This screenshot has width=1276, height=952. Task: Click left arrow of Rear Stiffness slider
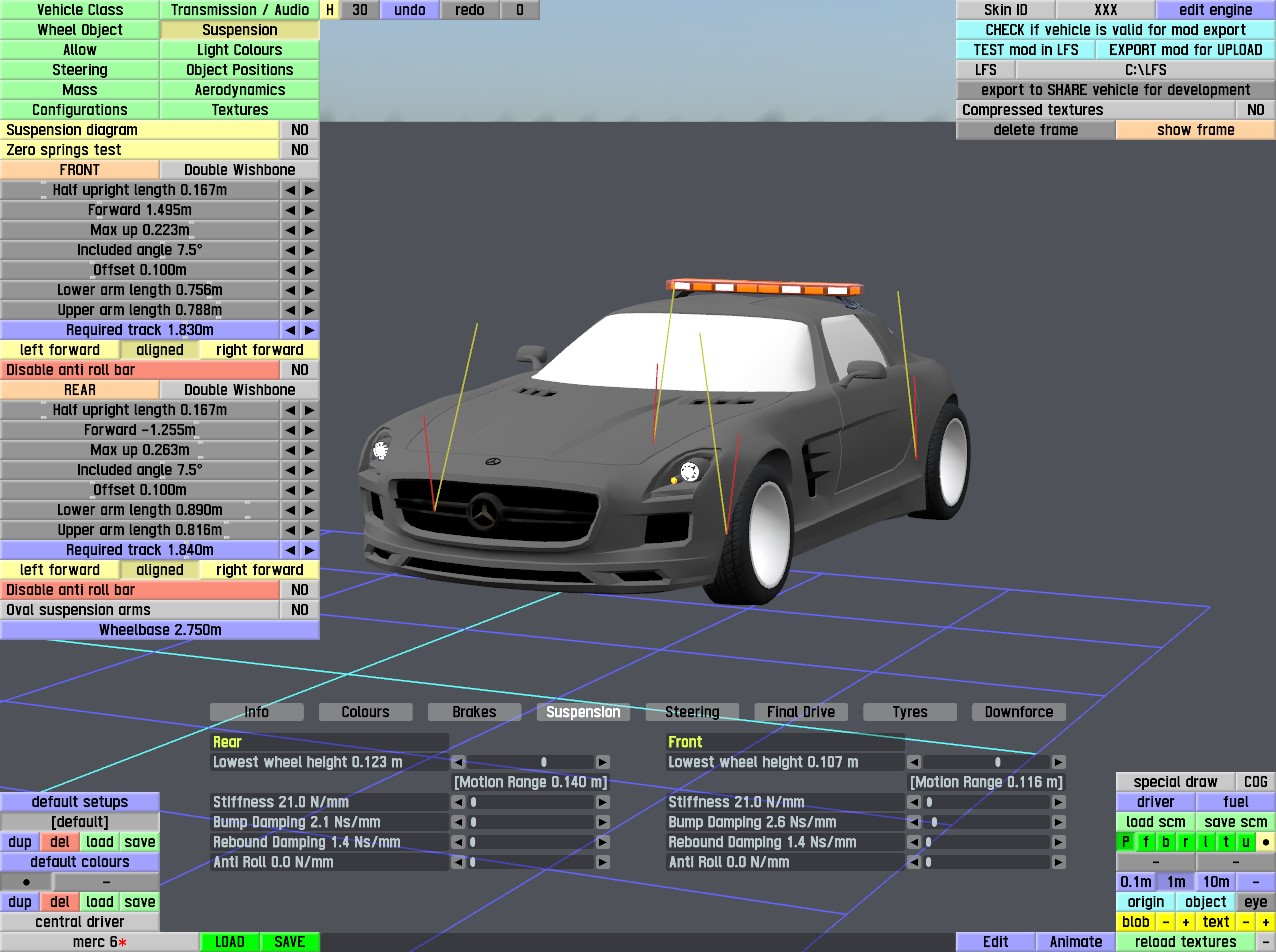point(458,802)
